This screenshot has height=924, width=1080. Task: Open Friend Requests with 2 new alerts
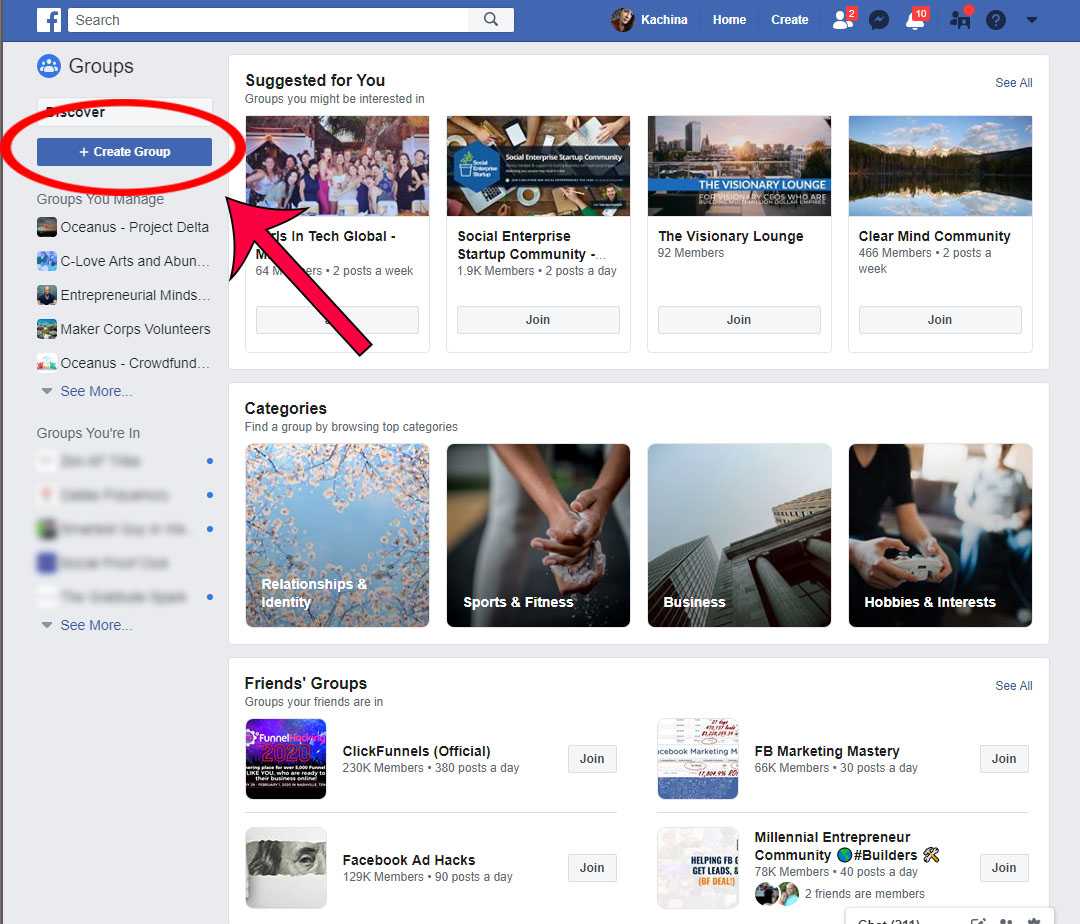[840, 19]
